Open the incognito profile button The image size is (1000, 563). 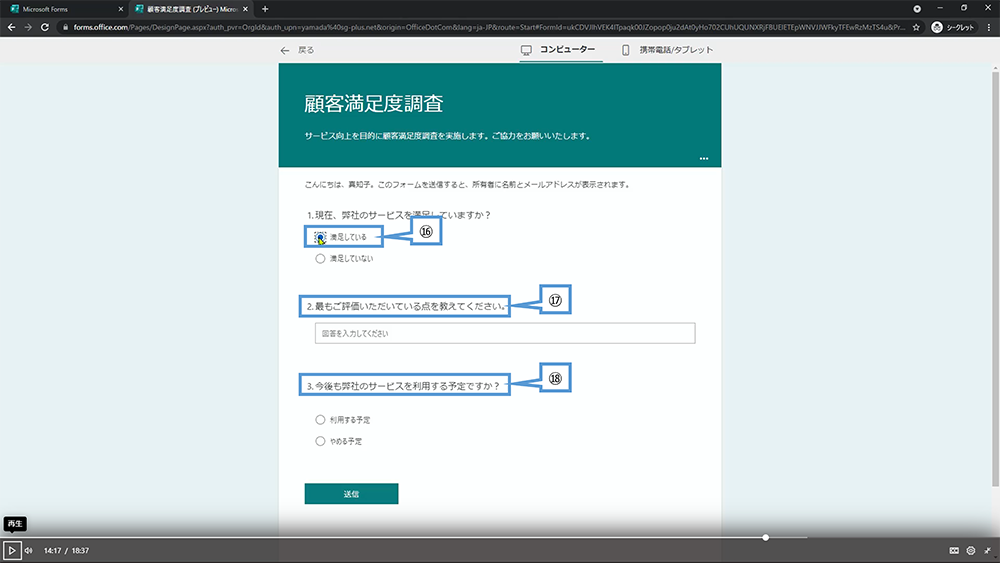[x=953, y=27]
